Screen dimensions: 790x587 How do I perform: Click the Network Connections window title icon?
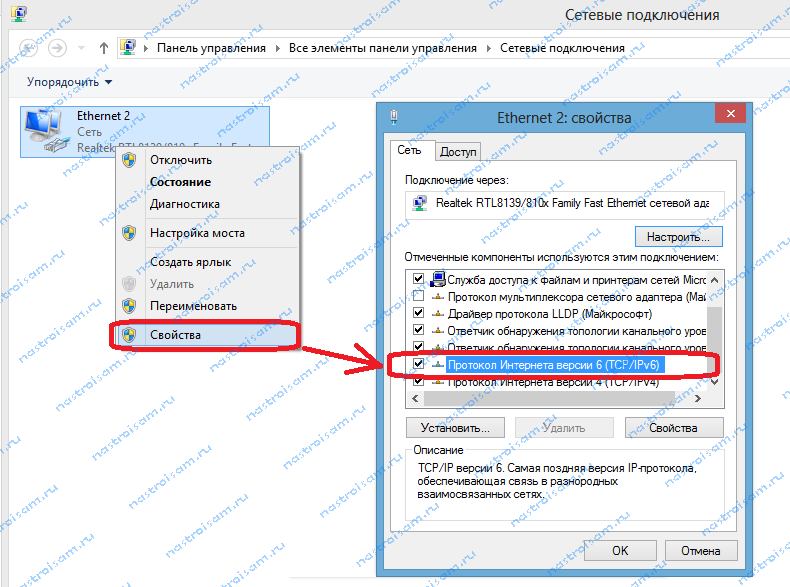(x=19, y=14)
